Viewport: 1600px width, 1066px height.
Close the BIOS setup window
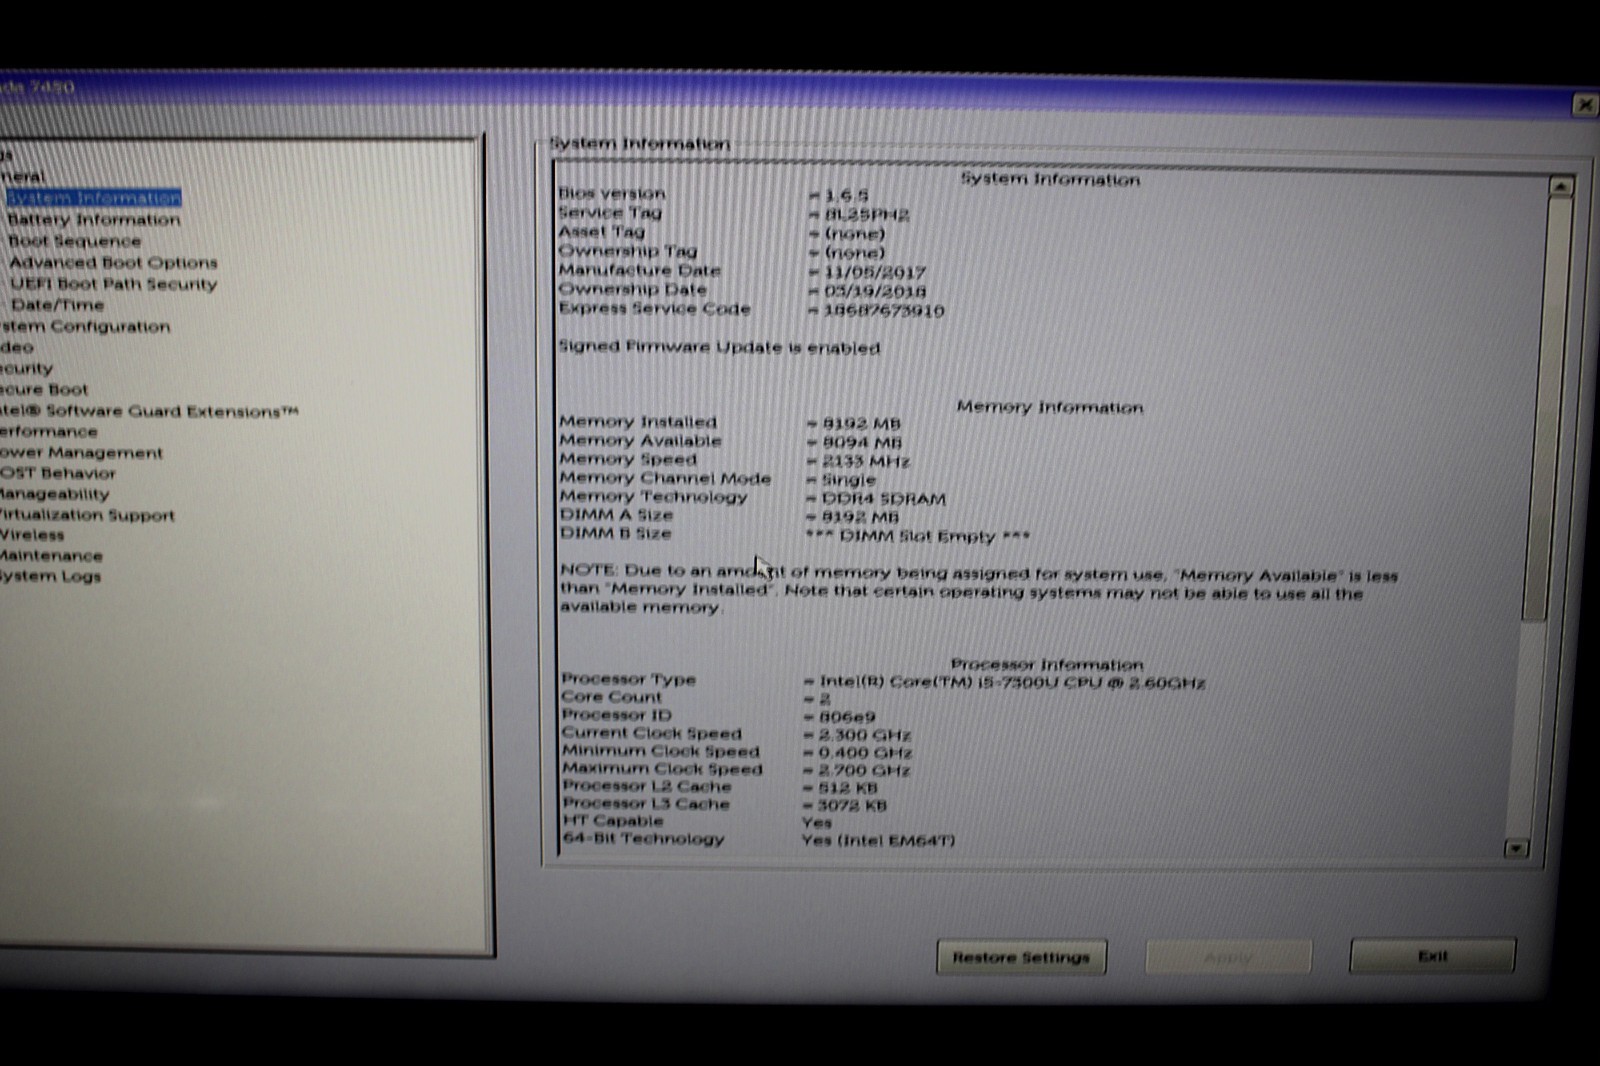1586,105
